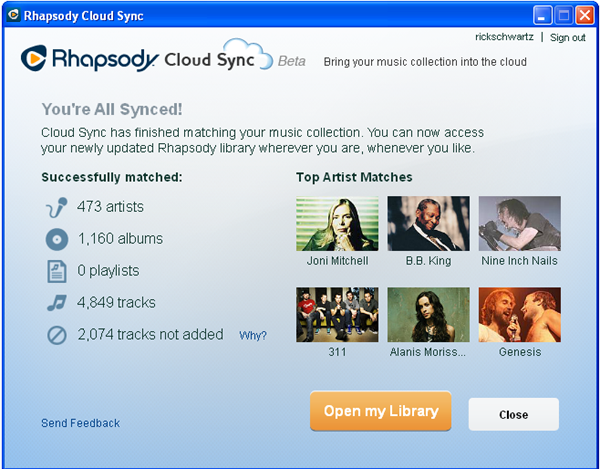Click the Sign out link
This screenshot has width=600, height=469.
click(x=567, y=37)
